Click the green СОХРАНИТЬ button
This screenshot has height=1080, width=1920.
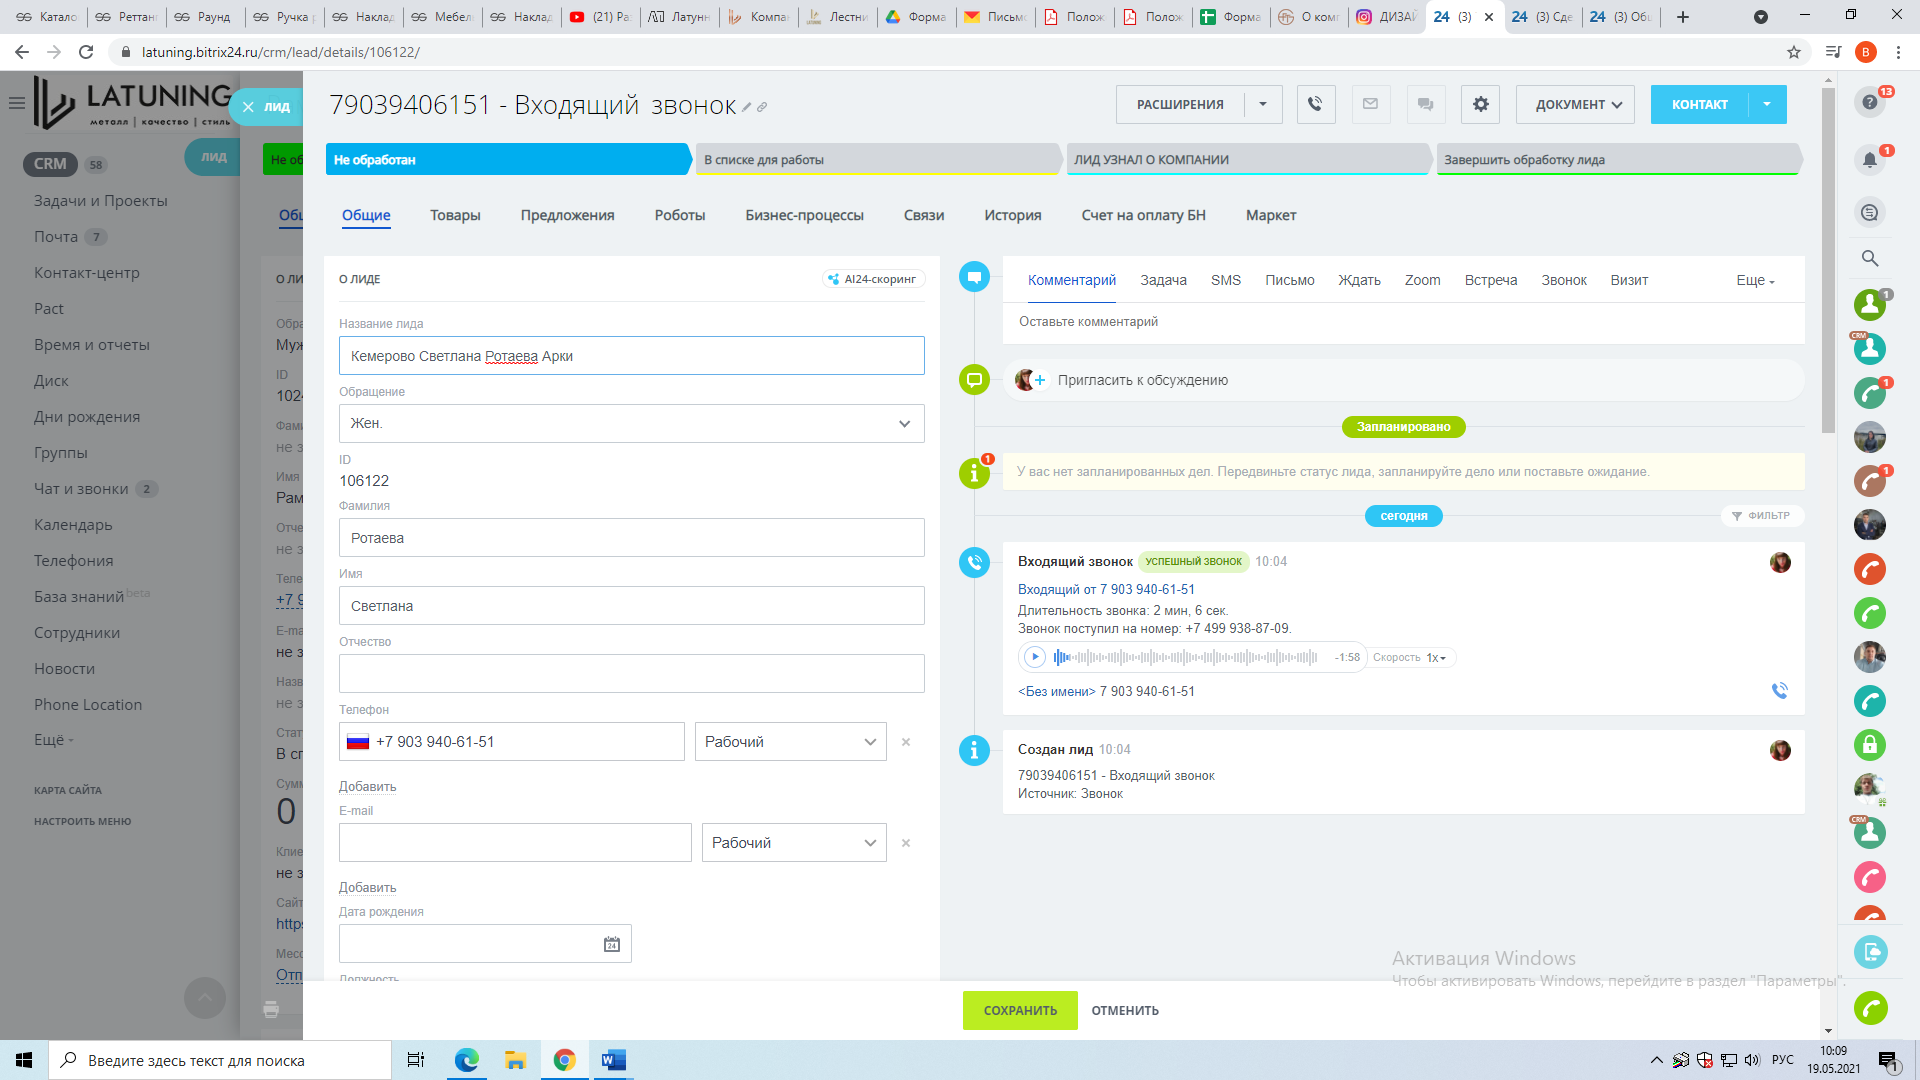pyautogui.click(x=1019, y=1010)
